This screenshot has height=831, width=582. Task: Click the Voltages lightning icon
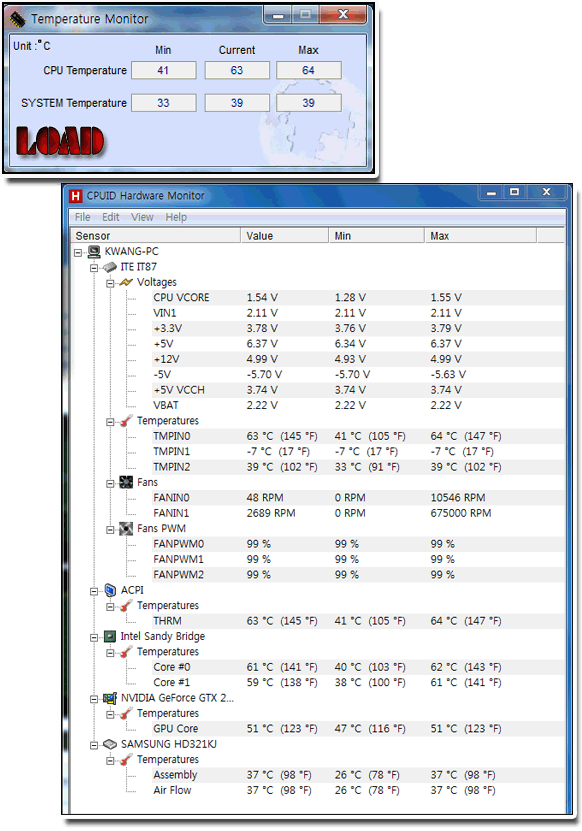click(x=126, y=282)
